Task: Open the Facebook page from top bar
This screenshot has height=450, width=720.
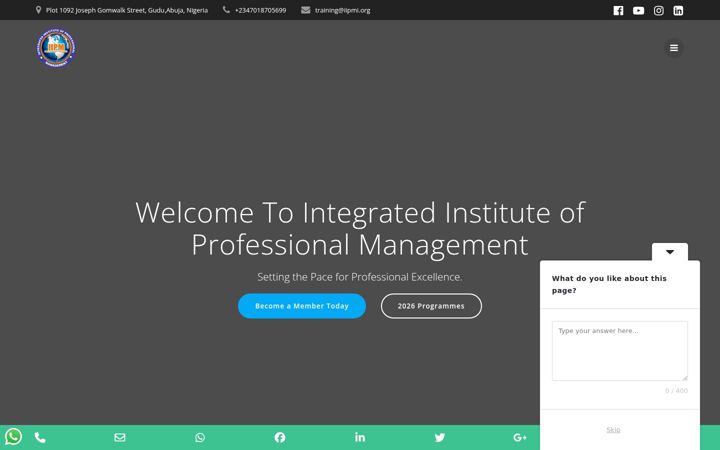Action: (x=618, y=11)
